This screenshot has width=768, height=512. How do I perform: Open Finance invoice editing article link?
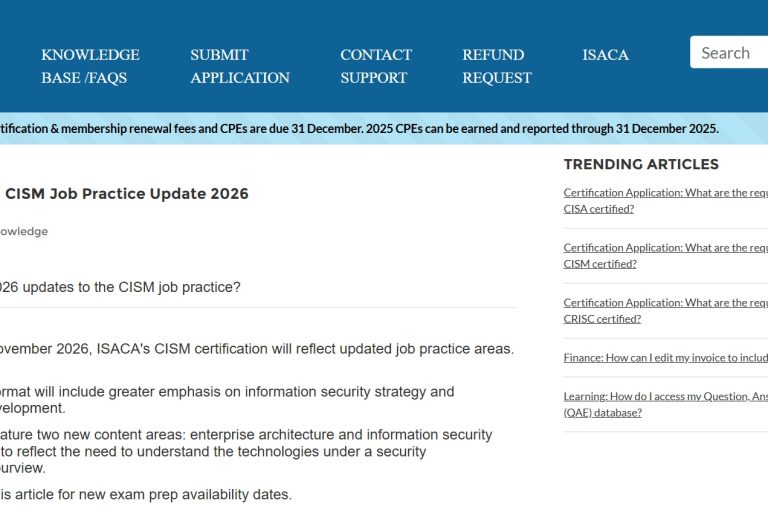coord(666,358)
